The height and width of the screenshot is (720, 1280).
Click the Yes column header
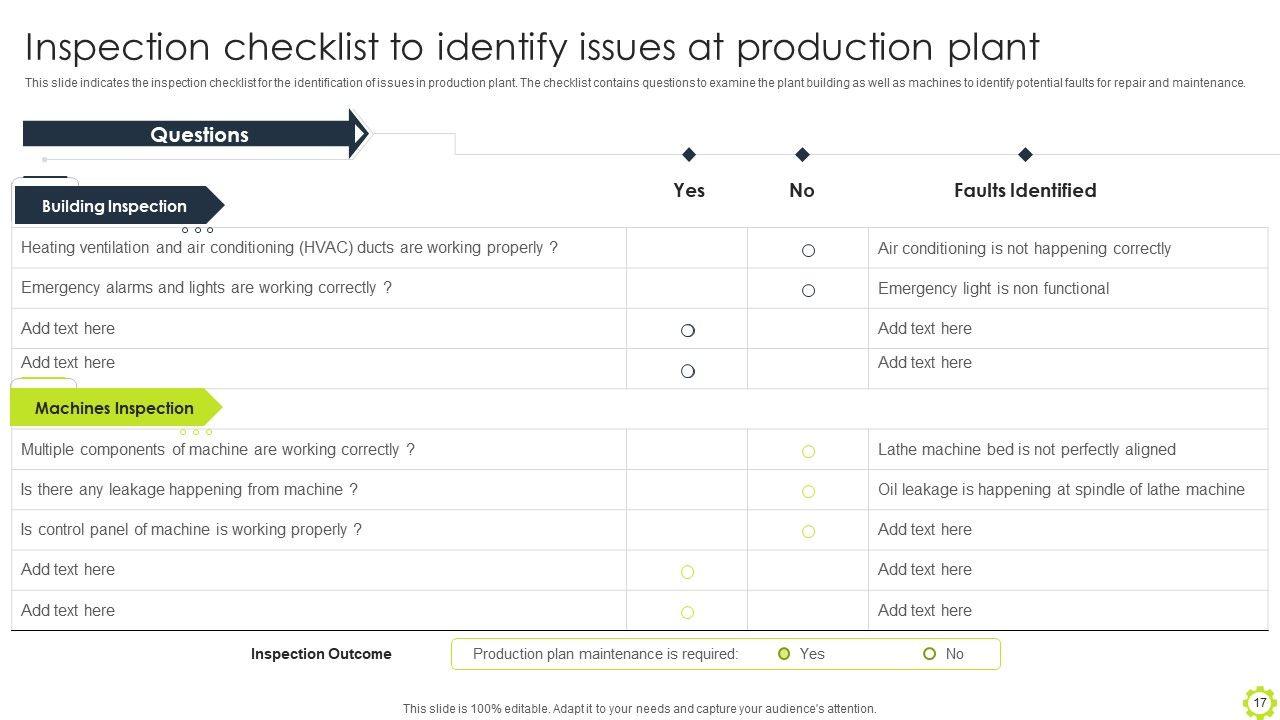[689, 190]
